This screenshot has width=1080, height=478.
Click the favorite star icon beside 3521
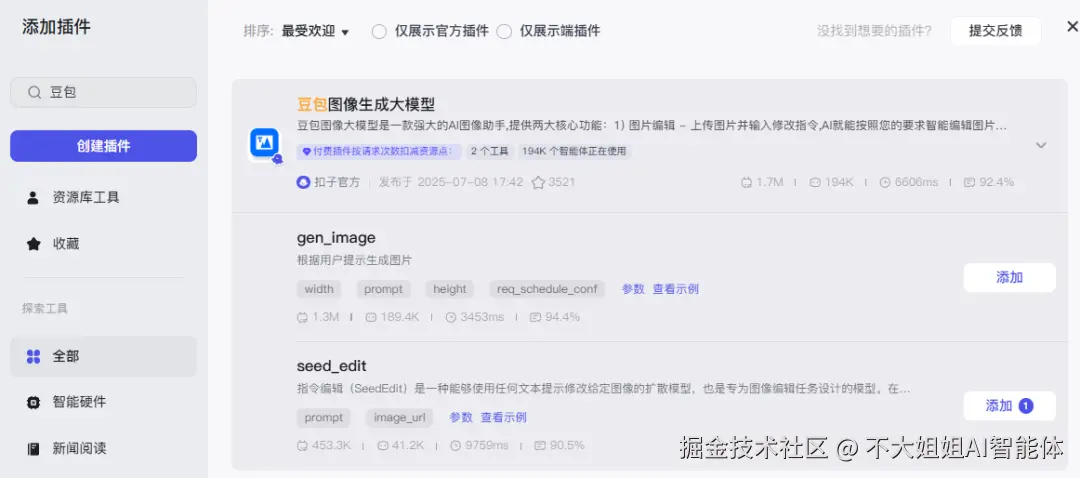point(539,183)
